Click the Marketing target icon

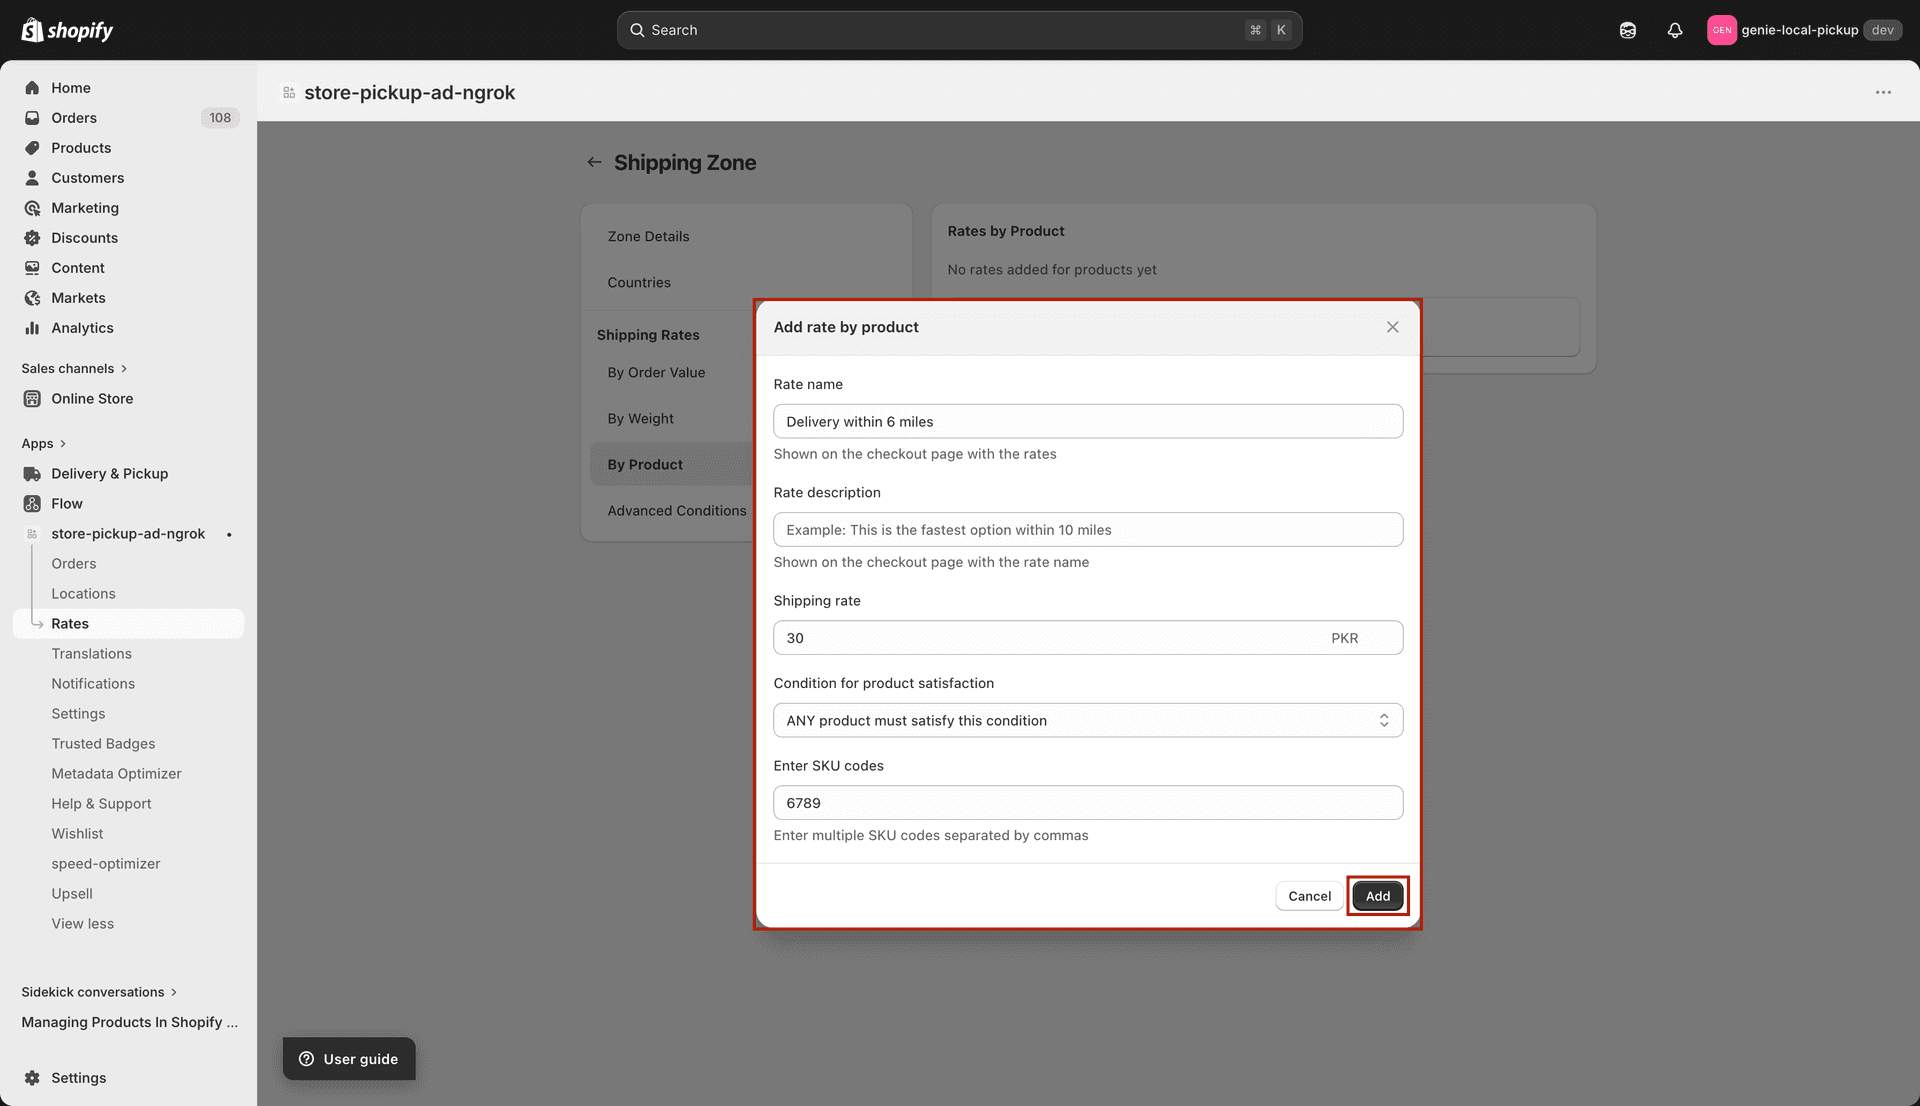(32, 208)
